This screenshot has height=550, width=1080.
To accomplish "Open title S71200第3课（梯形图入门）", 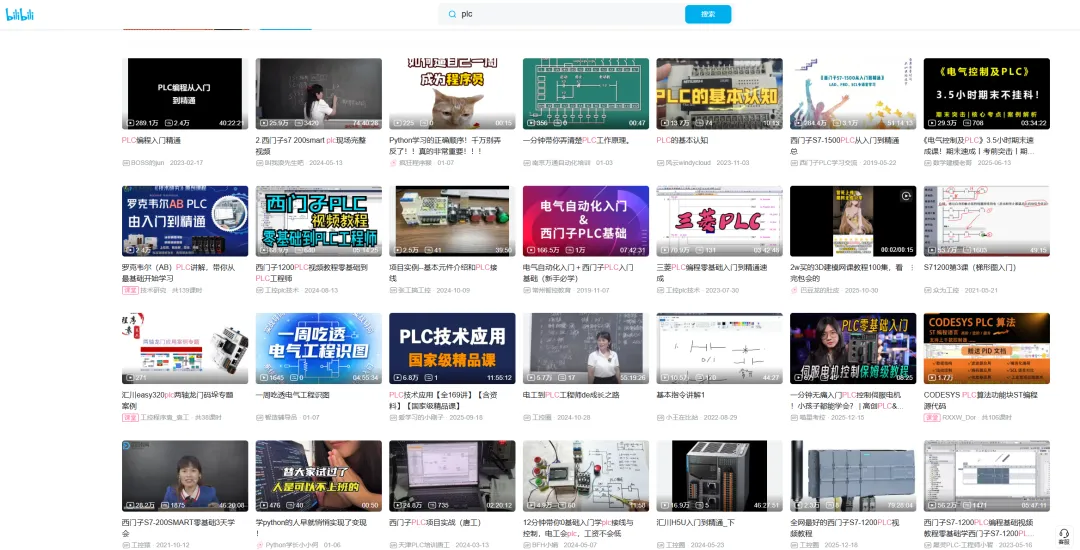I will [970, 268].
